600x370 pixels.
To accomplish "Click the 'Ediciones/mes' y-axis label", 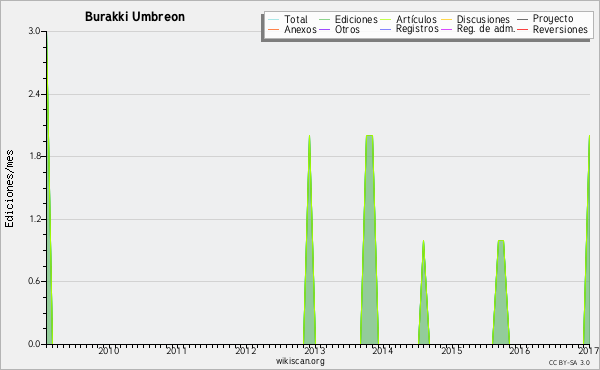I will pyautogui.click(x=9, y=189).
